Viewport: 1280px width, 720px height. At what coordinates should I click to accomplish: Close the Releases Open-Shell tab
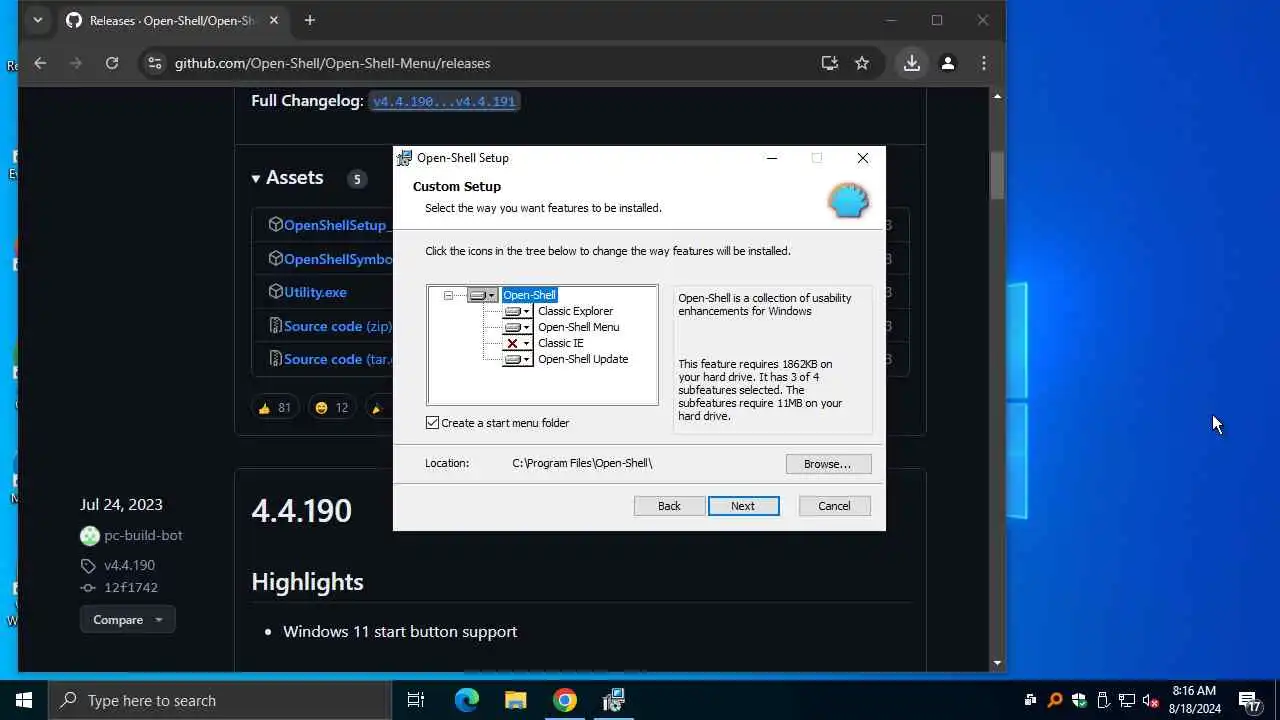tap(274, 20)
